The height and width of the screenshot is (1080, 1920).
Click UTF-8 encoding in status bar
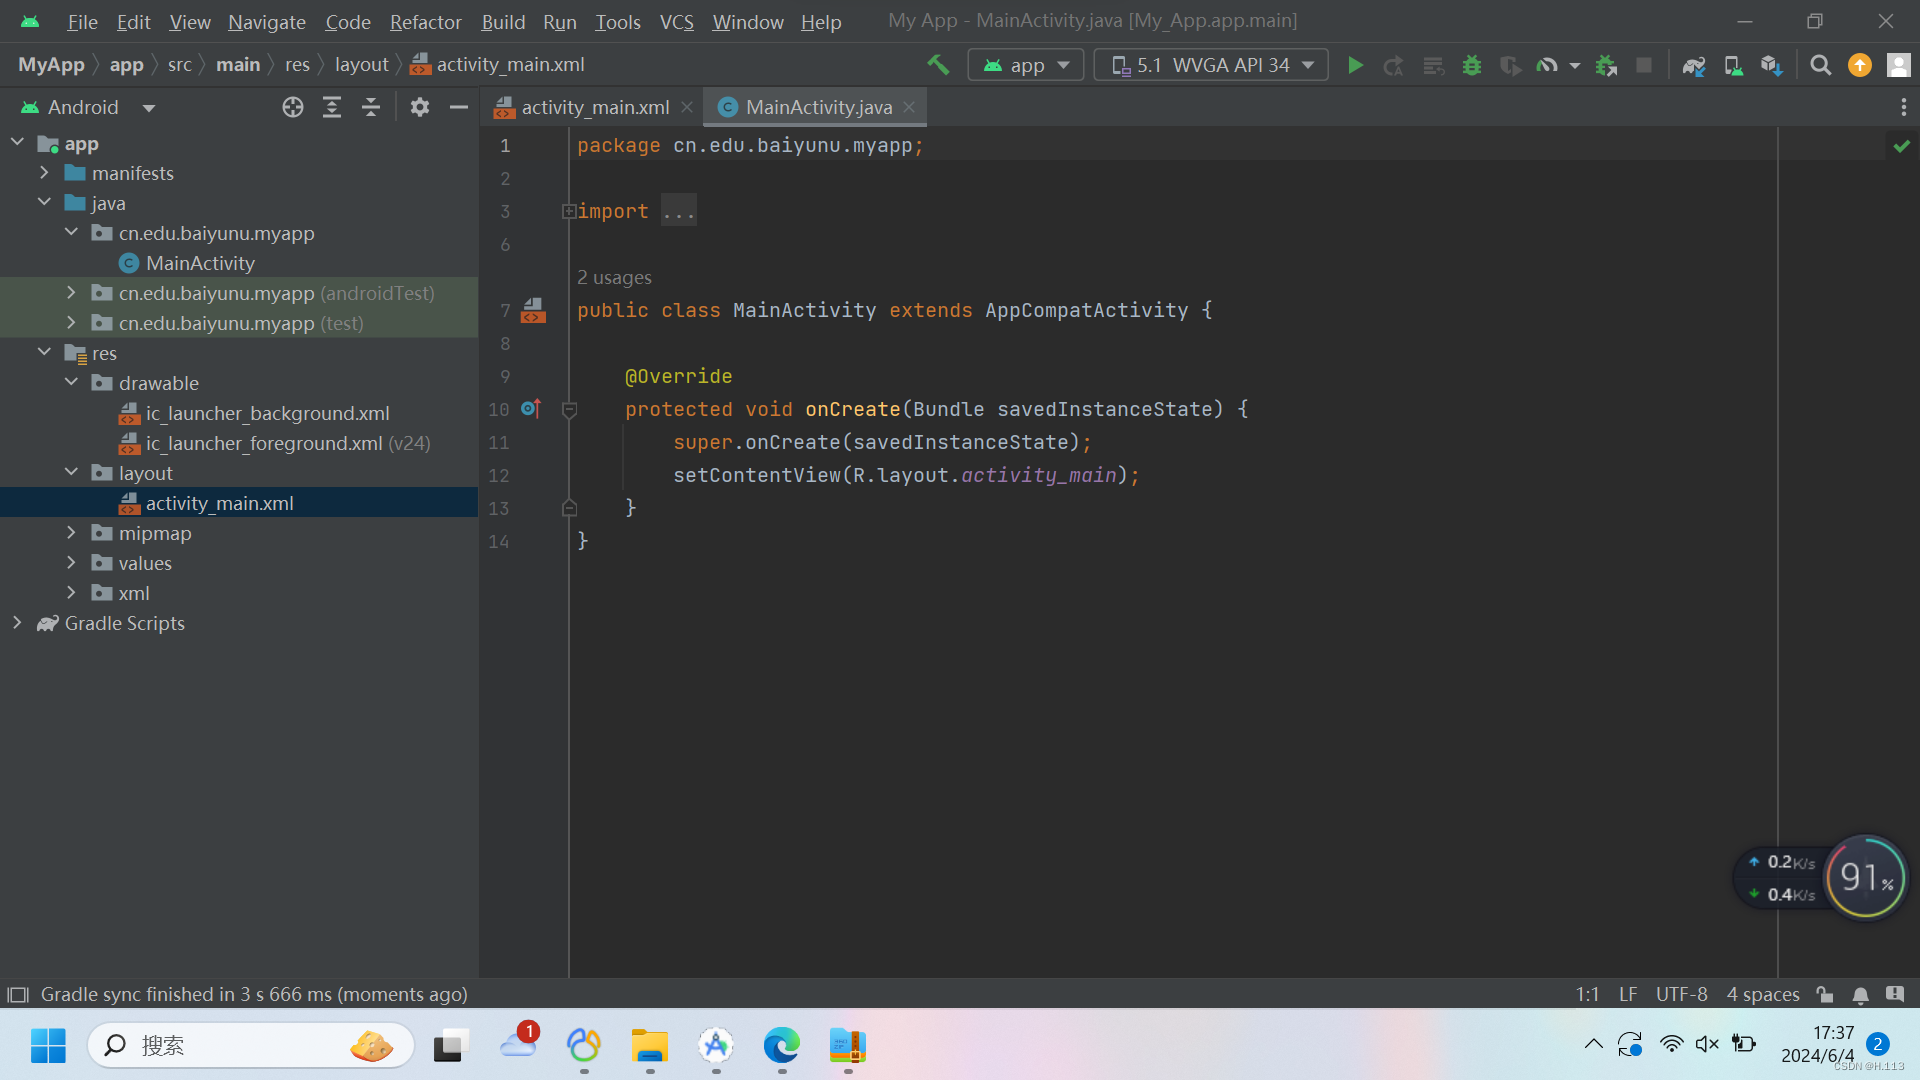(1681, 995)
